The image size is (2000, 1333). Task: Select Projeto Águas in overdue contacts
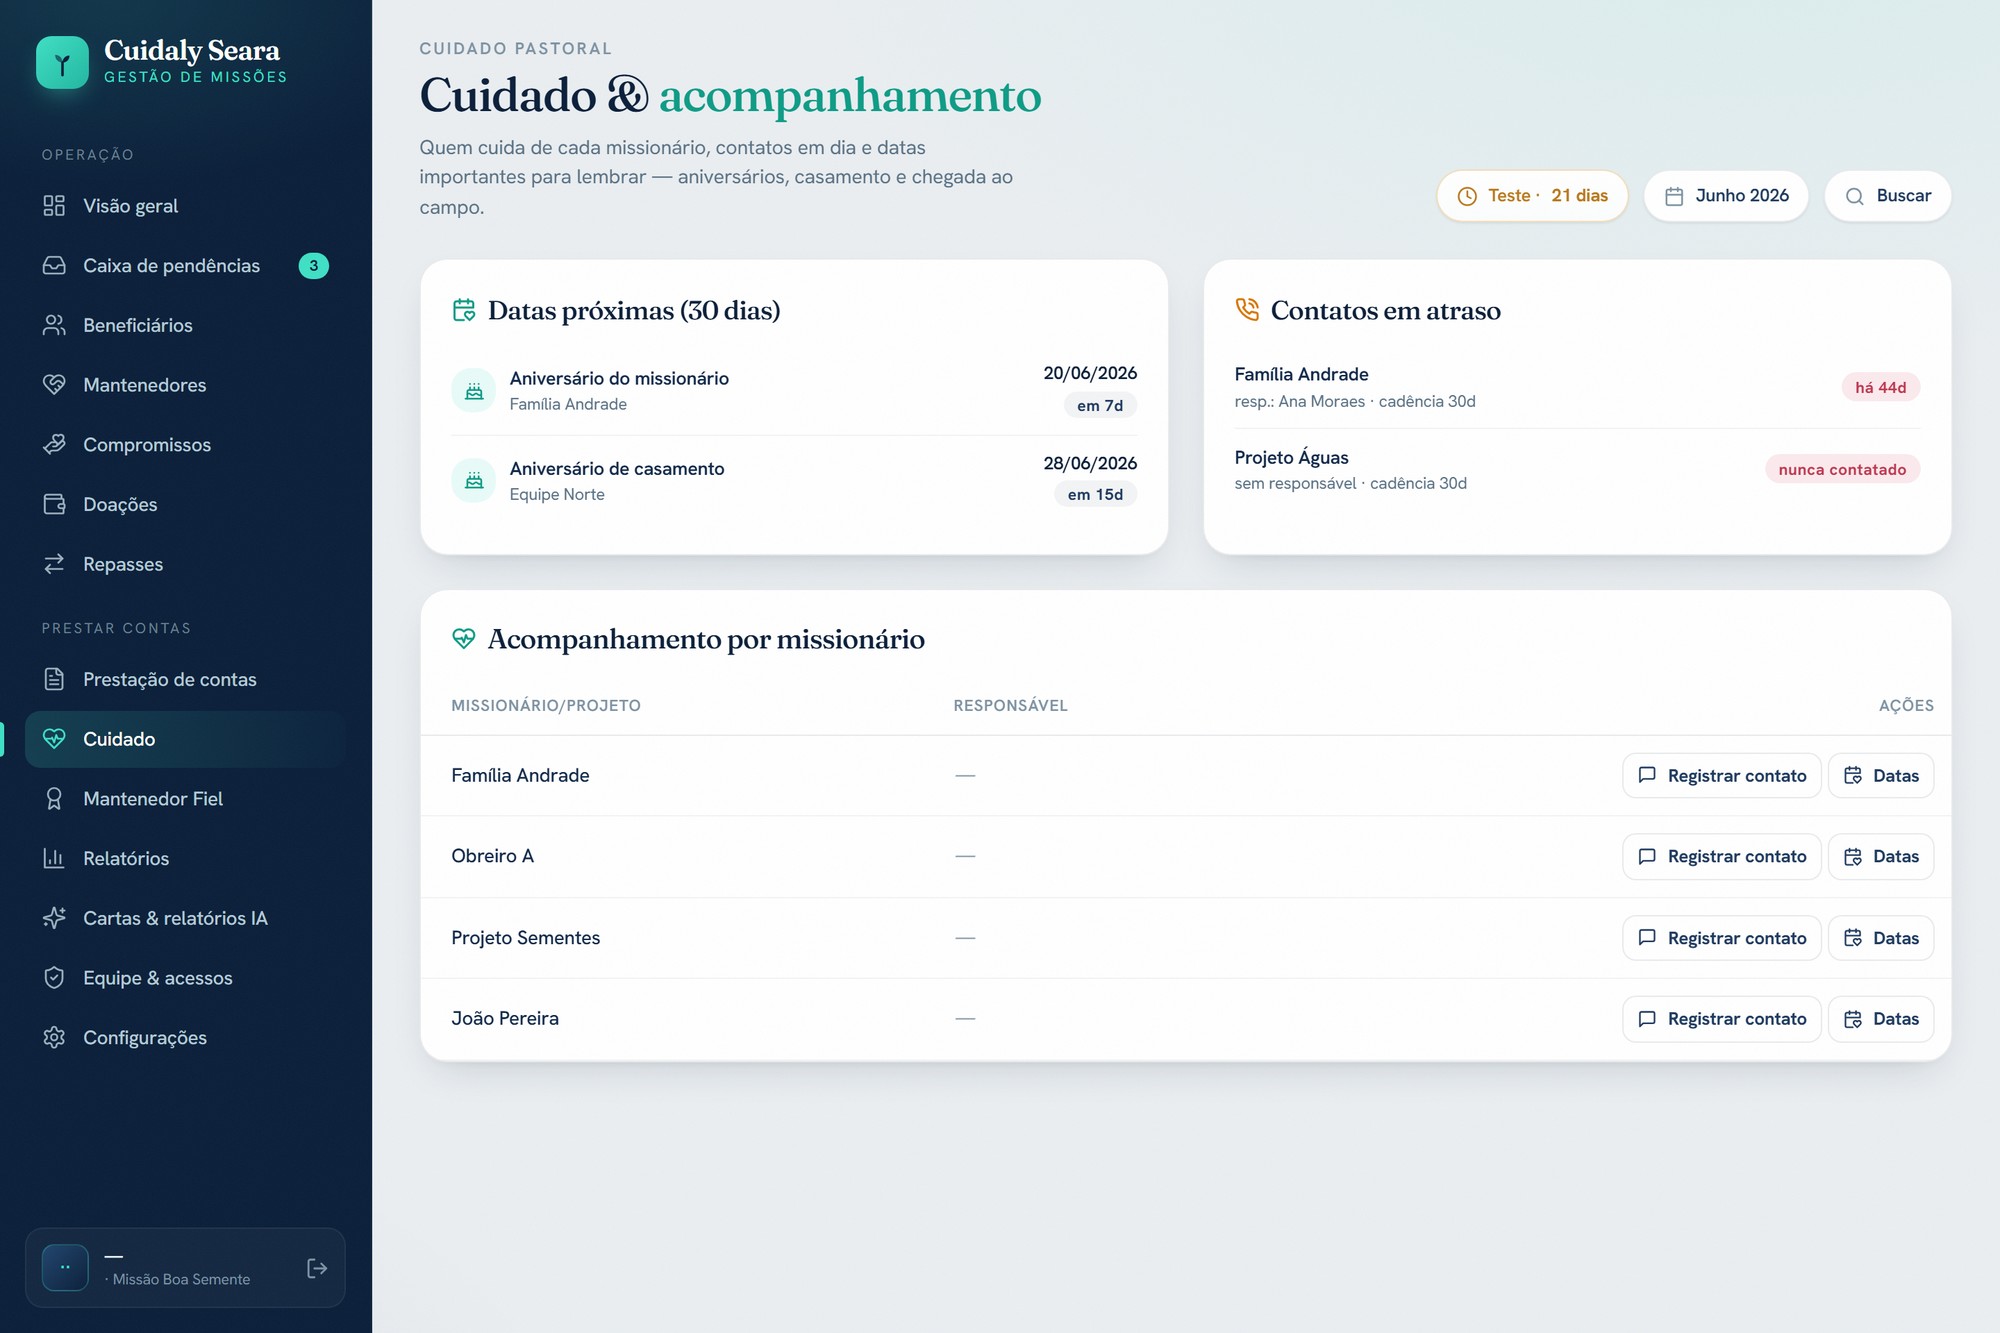(1291, 458)
